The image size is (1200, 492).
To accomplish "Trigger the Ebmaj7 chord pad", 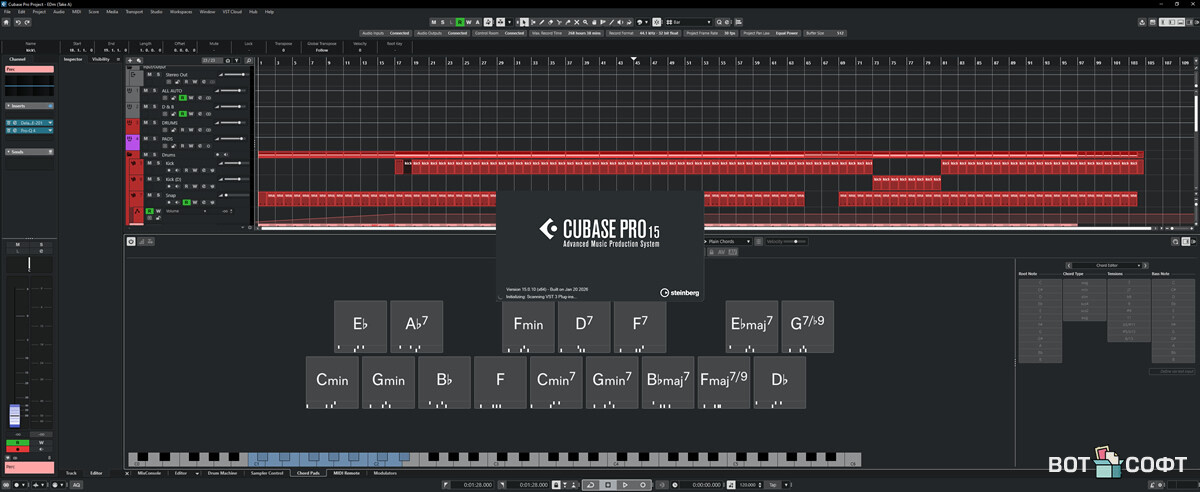I will [x=752, y=325].
